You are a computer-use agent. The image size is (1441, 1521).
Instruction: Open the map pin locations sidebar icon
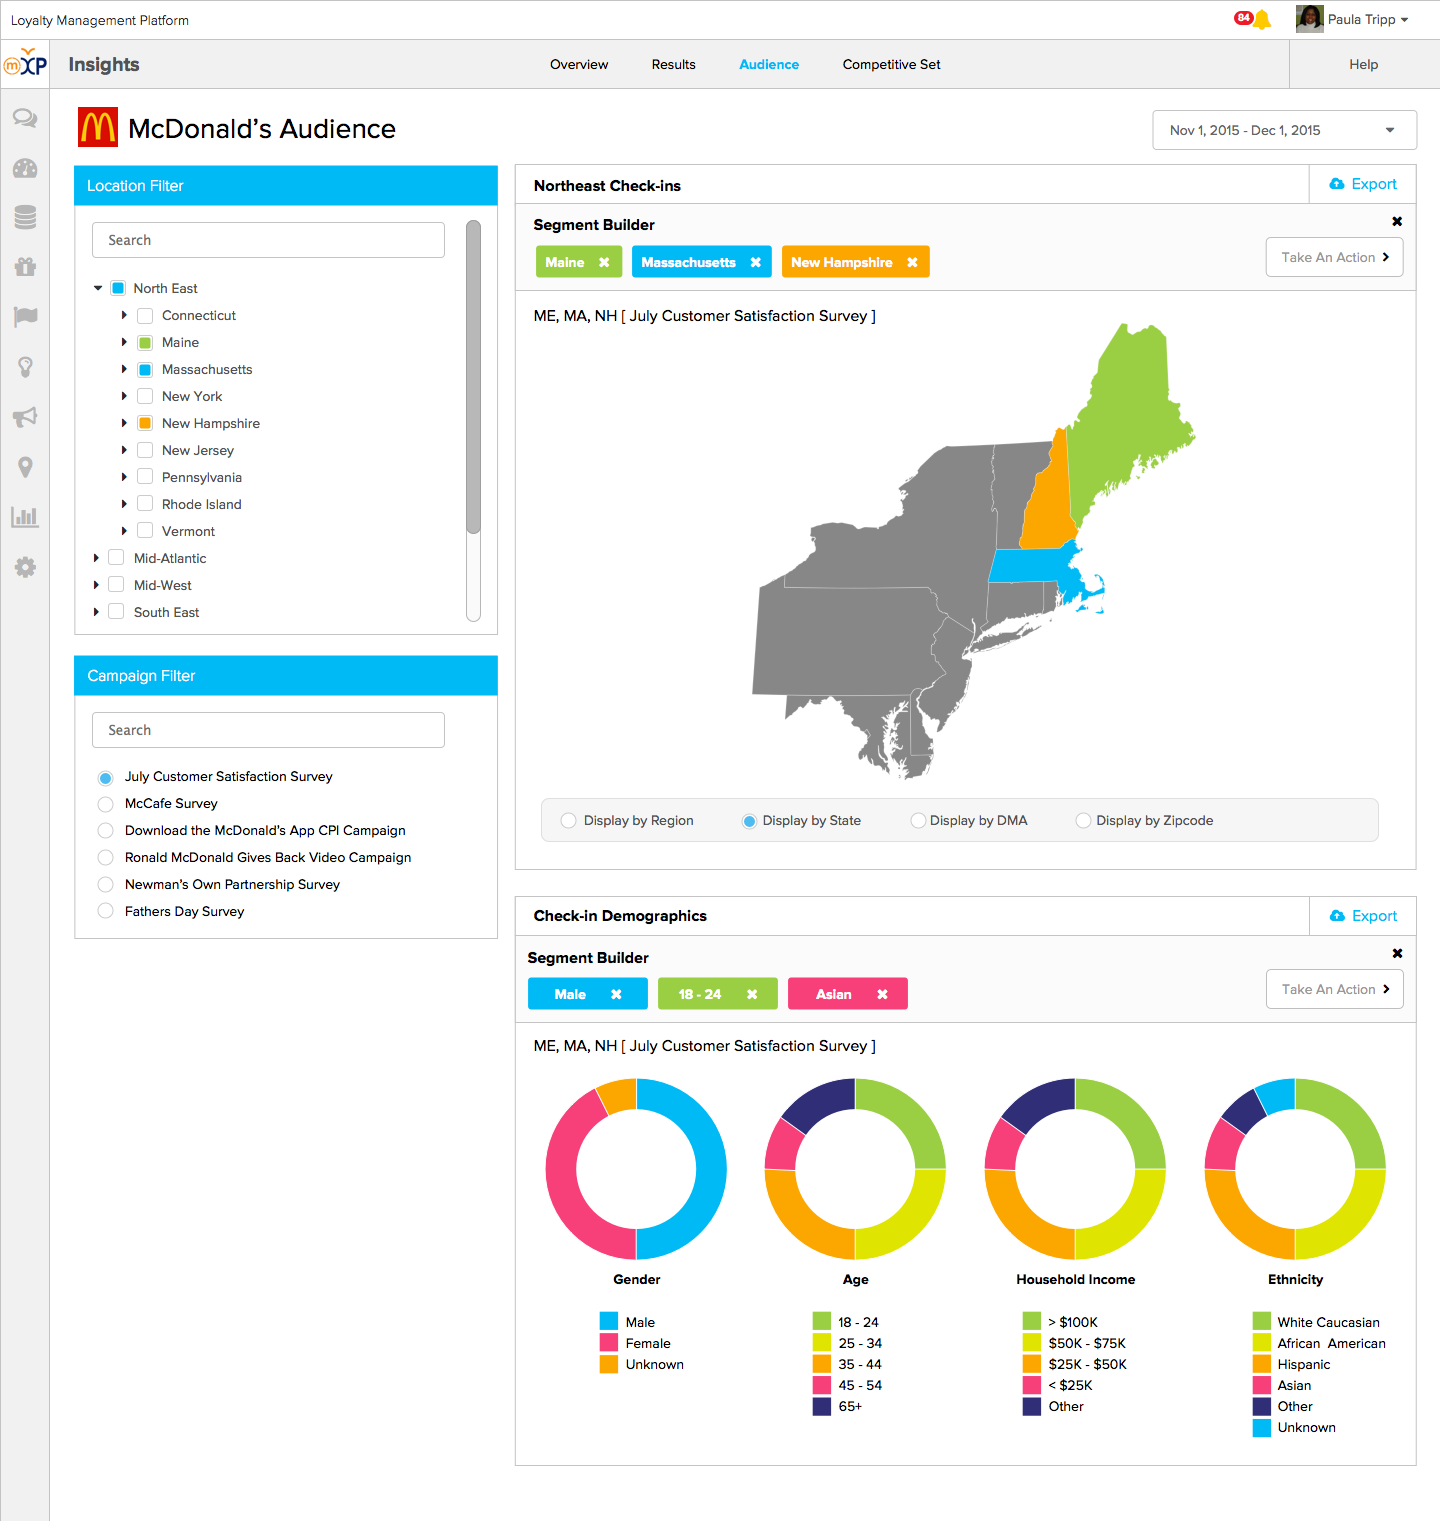click(x=25, y=467)
